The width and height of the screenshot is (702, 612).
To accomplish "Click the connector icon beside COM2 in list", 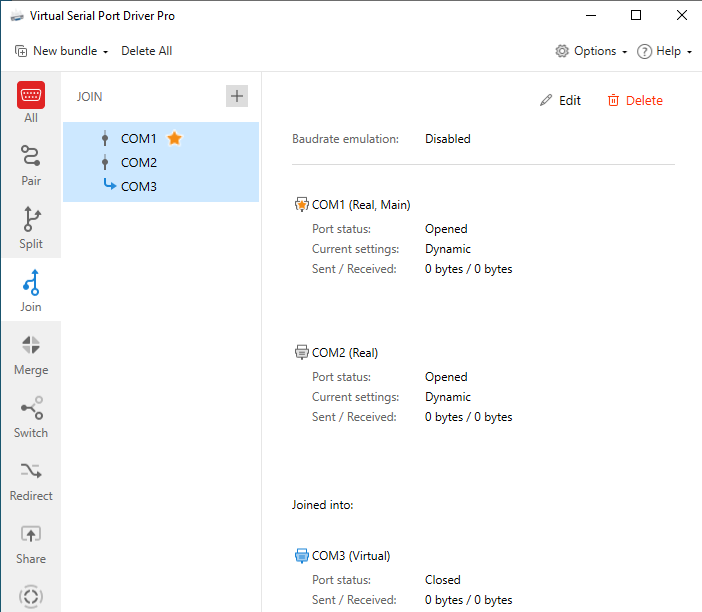I will coord(105,162).
